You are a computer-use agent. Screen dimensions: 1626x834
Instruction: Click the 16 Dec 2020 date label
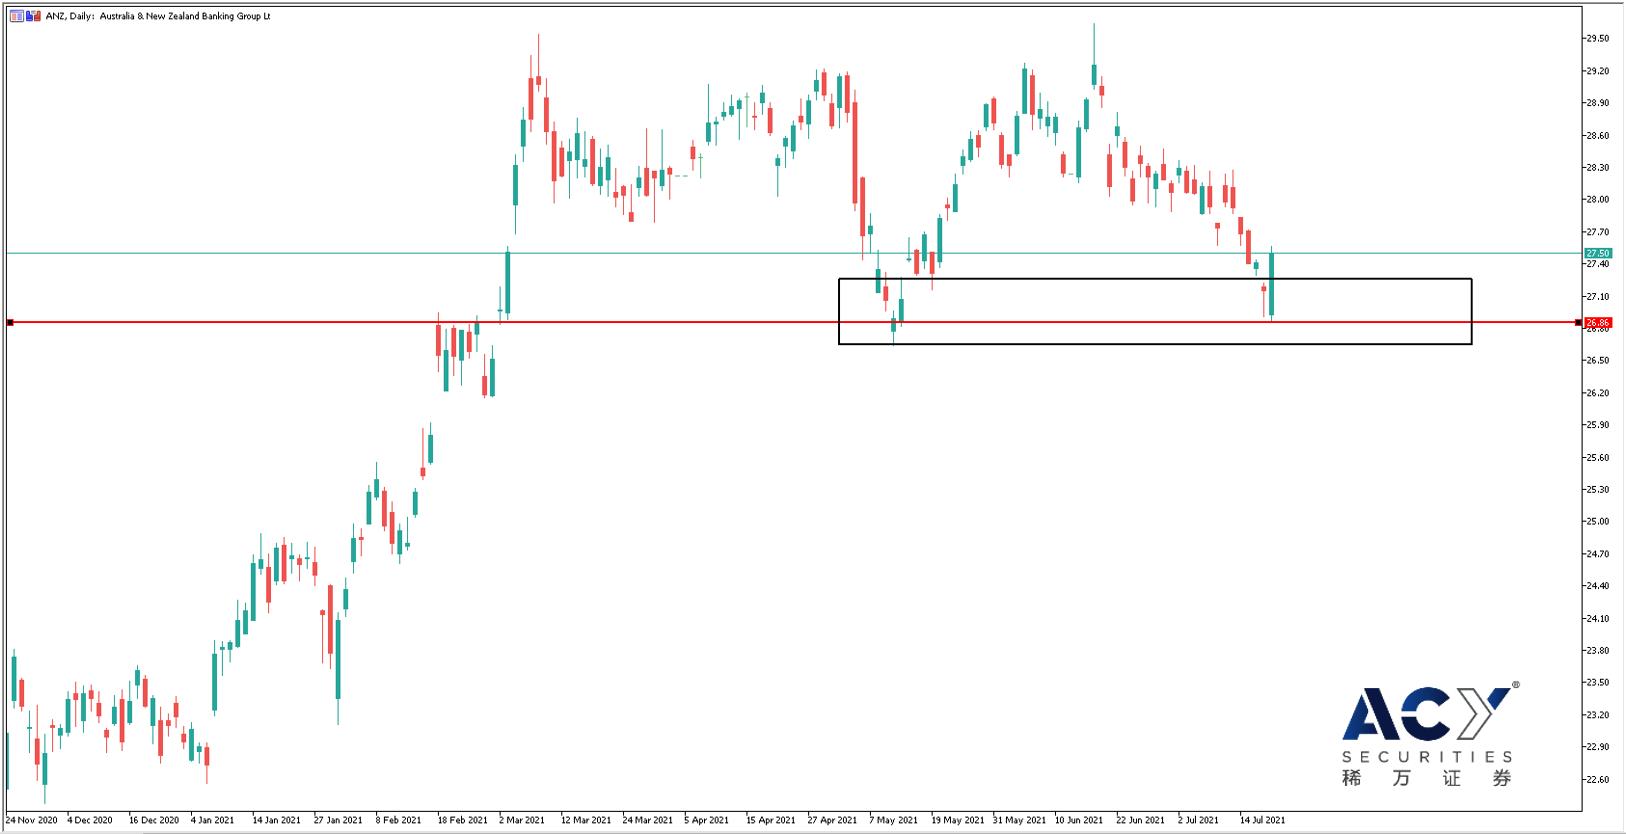(154, 820)
